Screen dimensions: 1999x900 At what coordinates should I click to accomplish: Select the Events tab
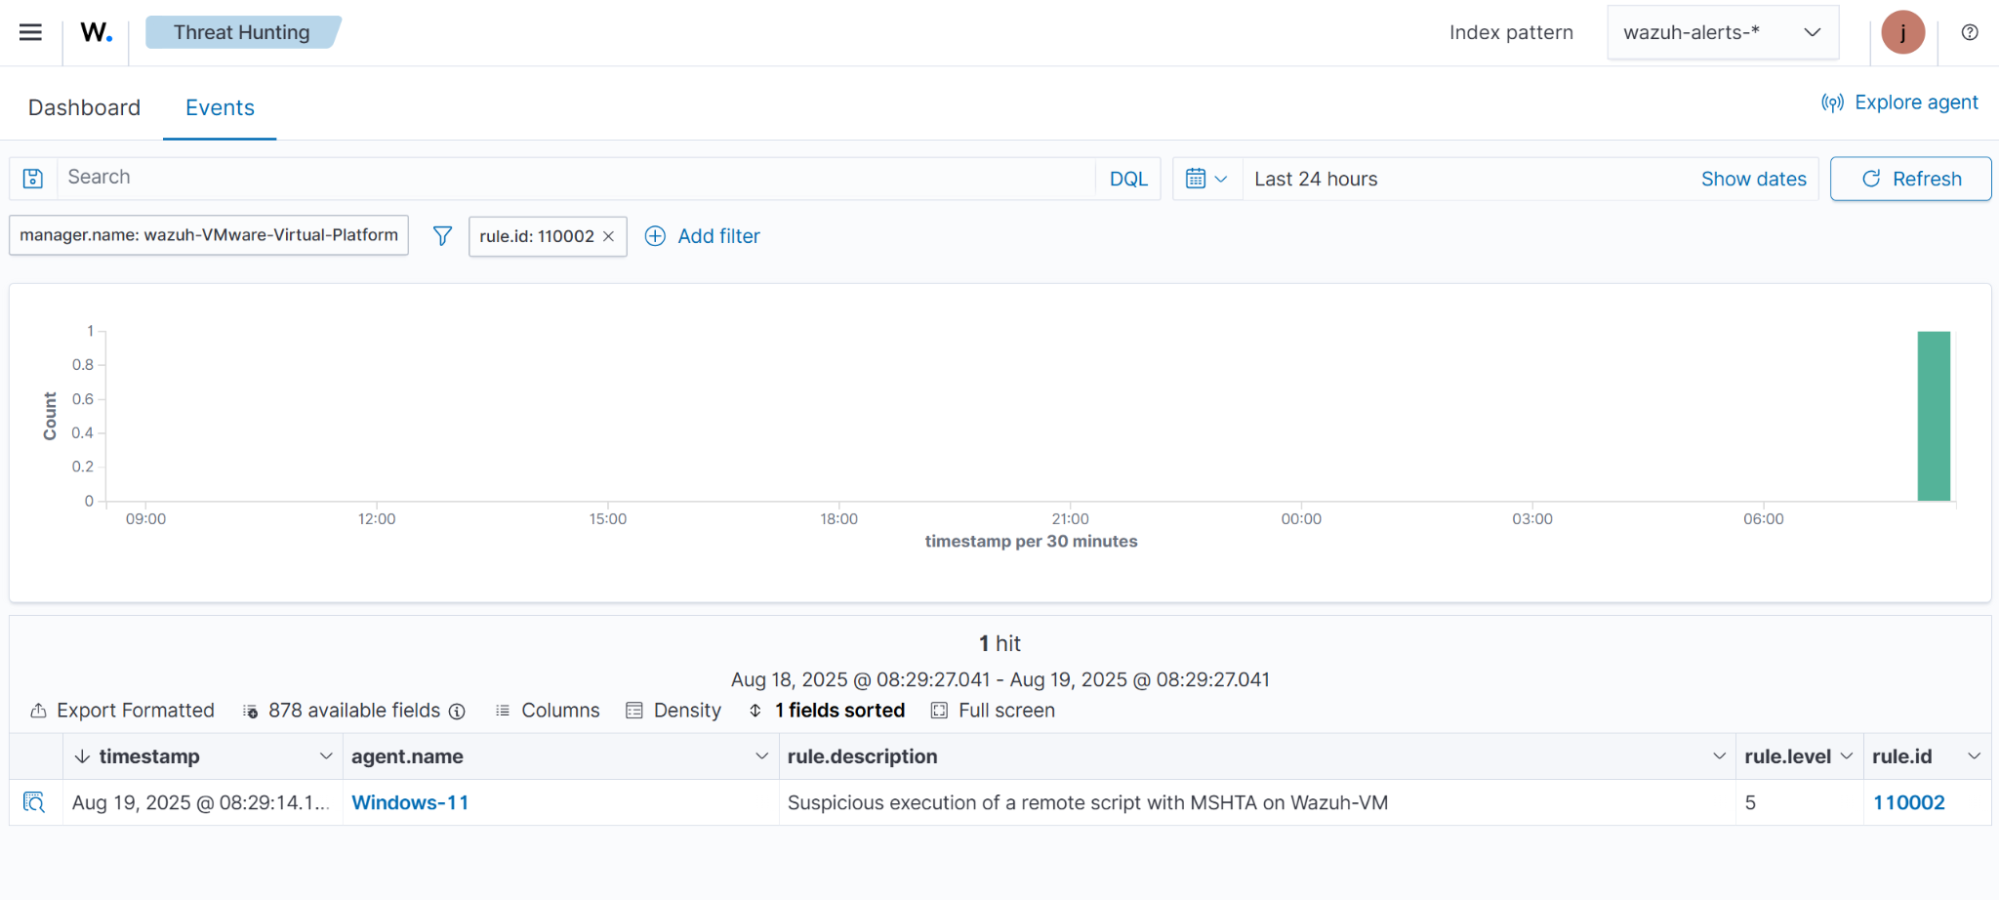point(220,107)
